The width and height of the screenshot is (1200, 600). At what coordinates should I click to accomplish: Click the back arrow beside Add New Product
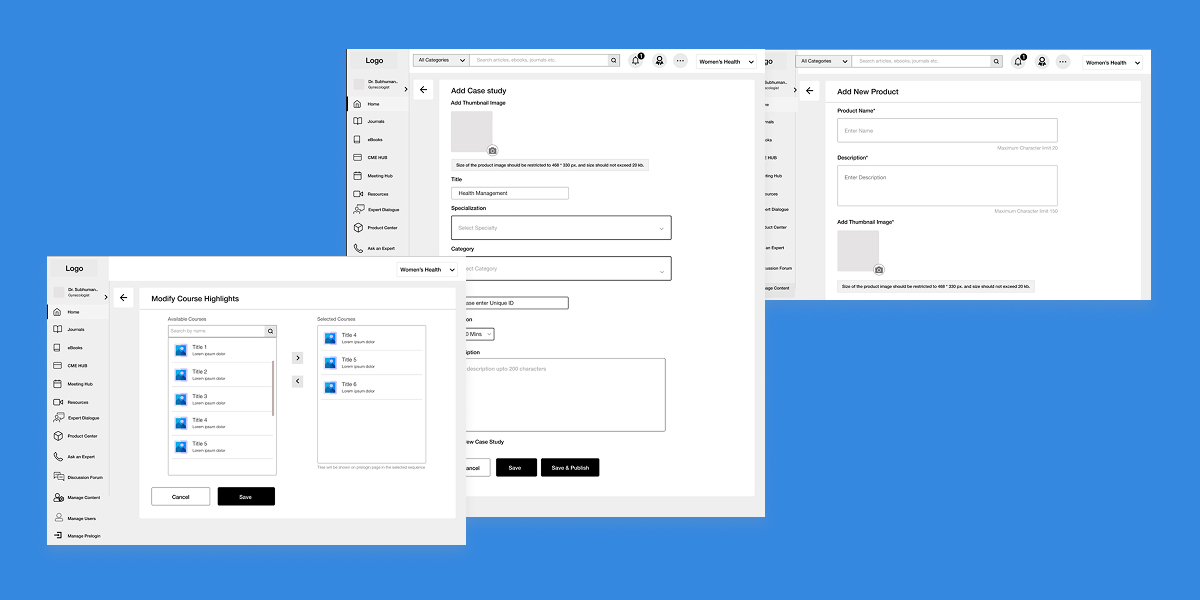pyautogui.click(x=810, y=91)
